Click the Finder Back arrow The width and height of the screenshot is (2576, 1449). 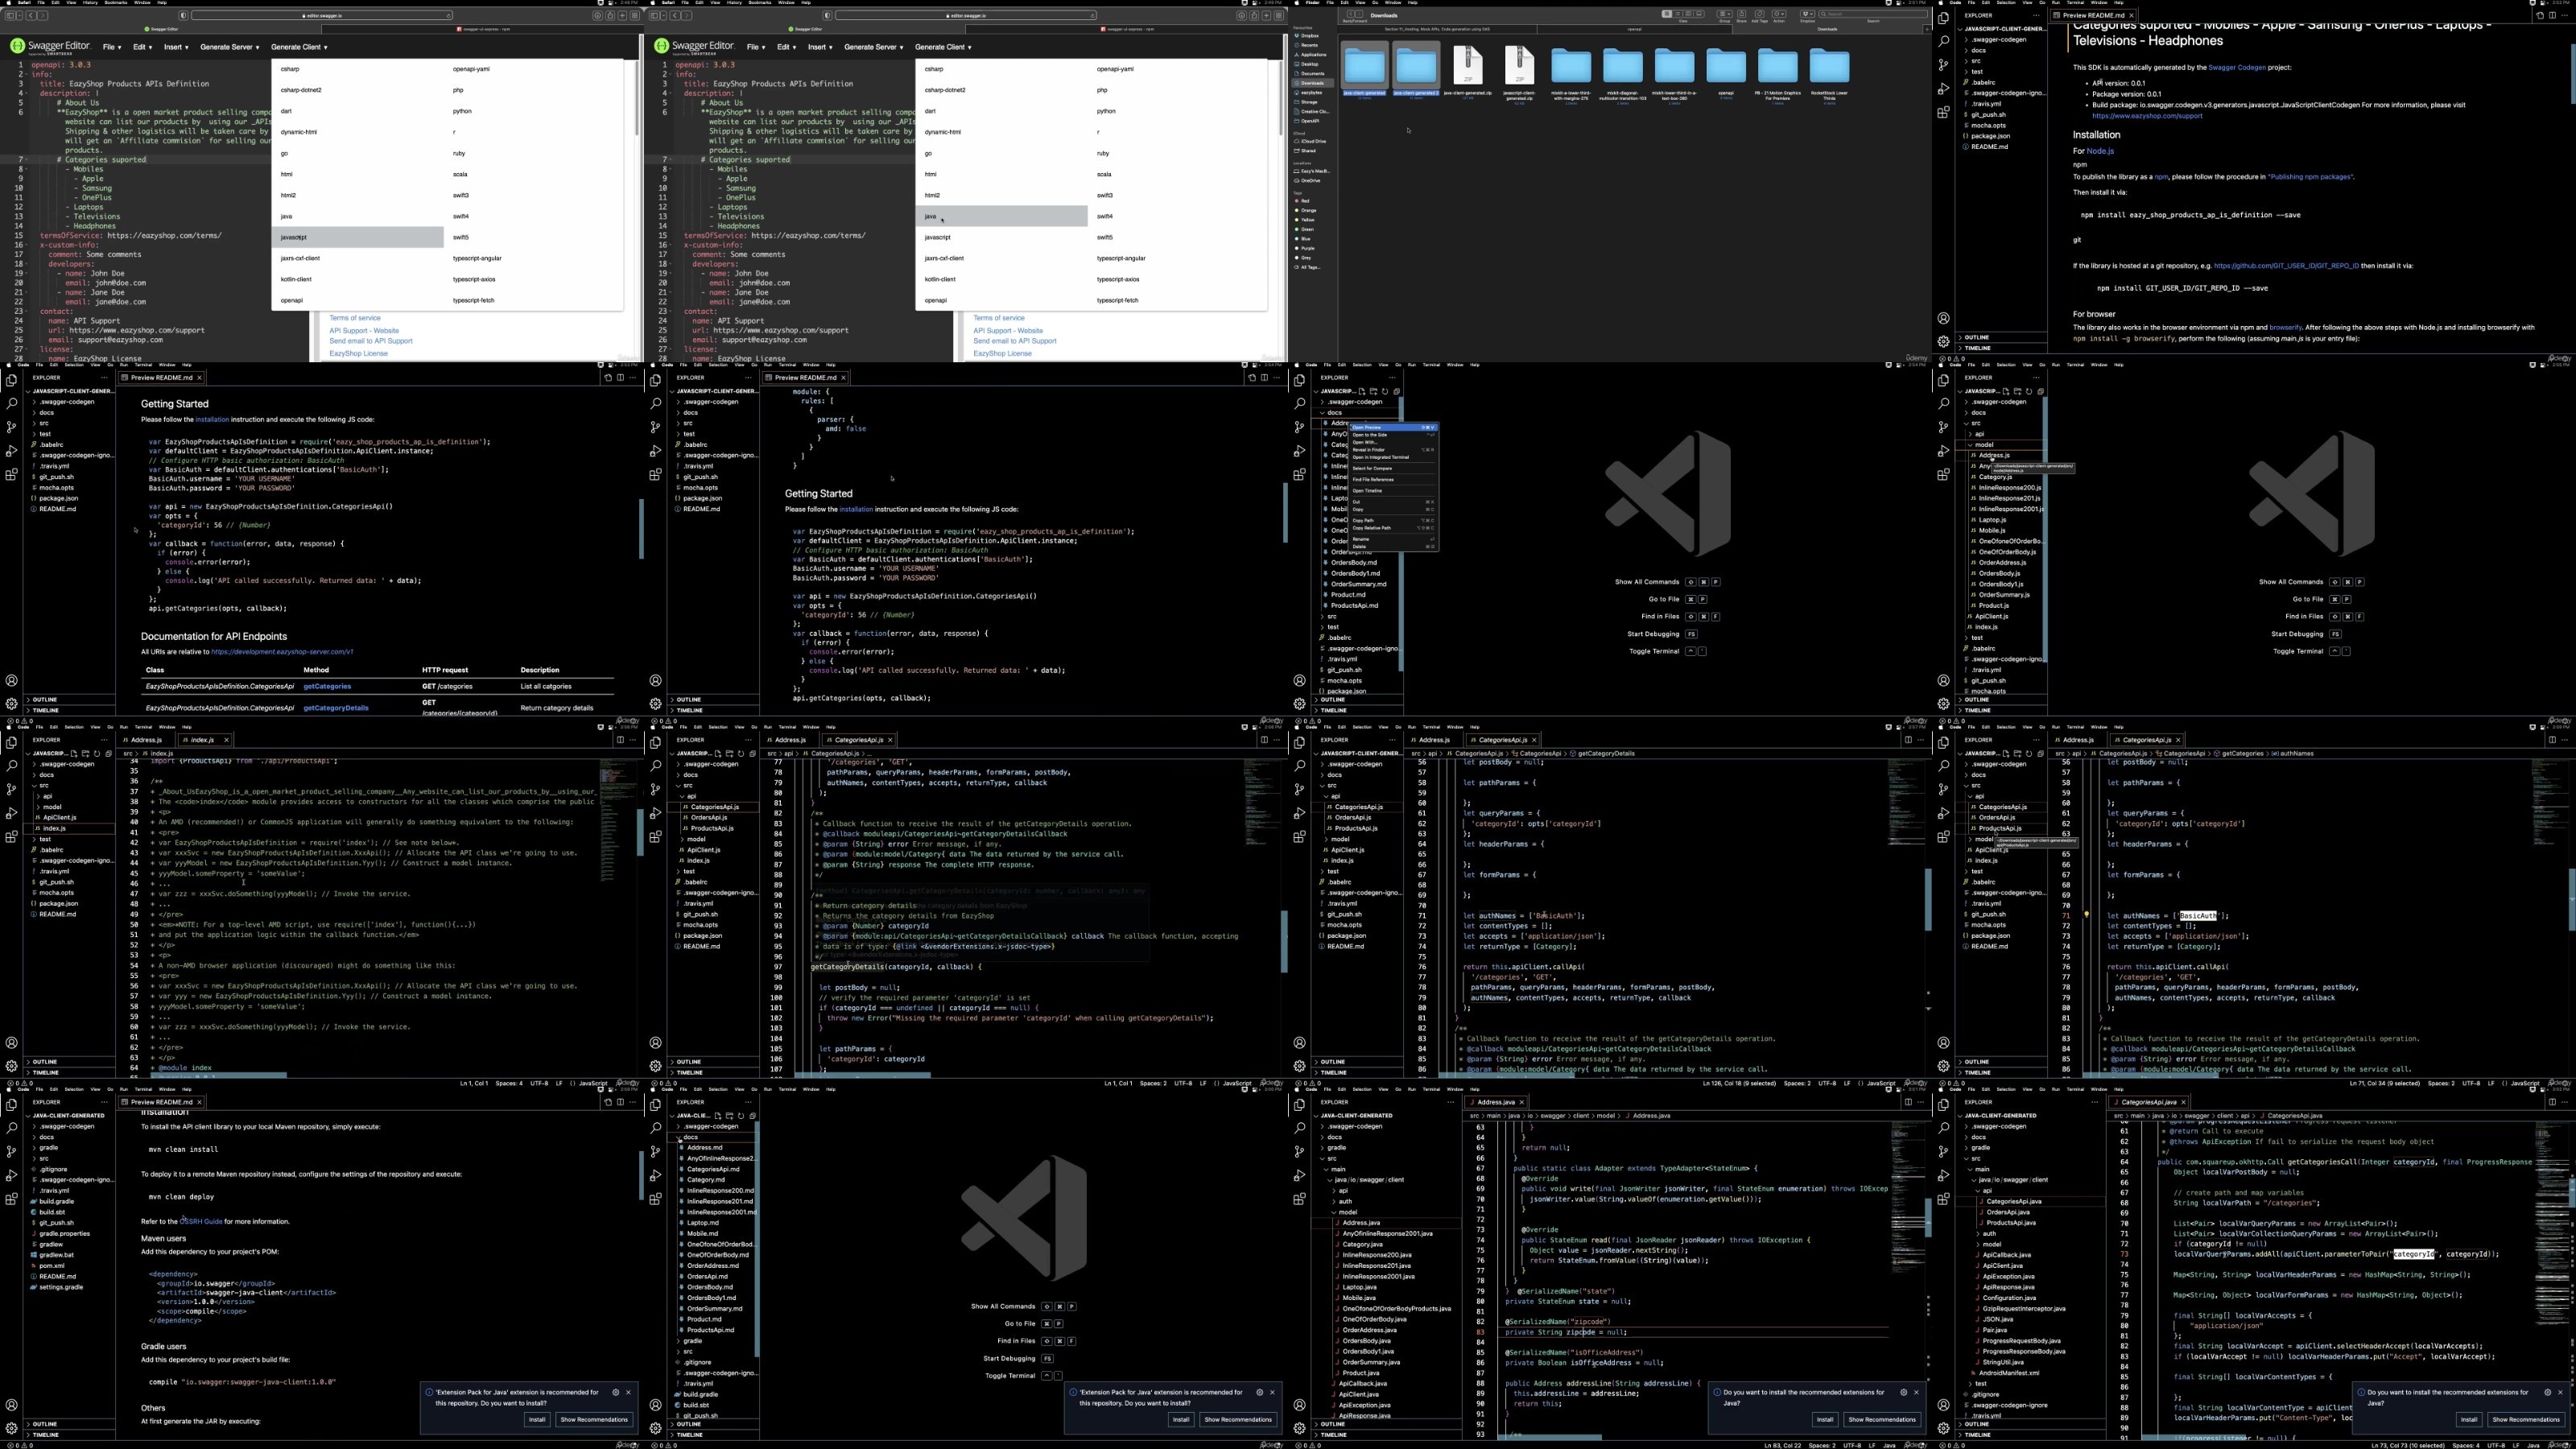tap(1351, 15)
